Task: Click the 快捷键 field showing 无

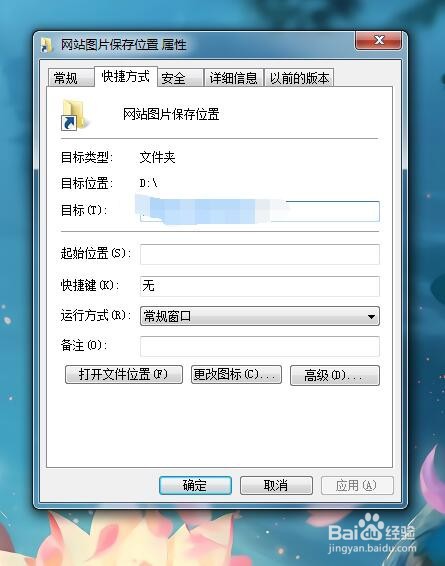Action: (259, 286)
